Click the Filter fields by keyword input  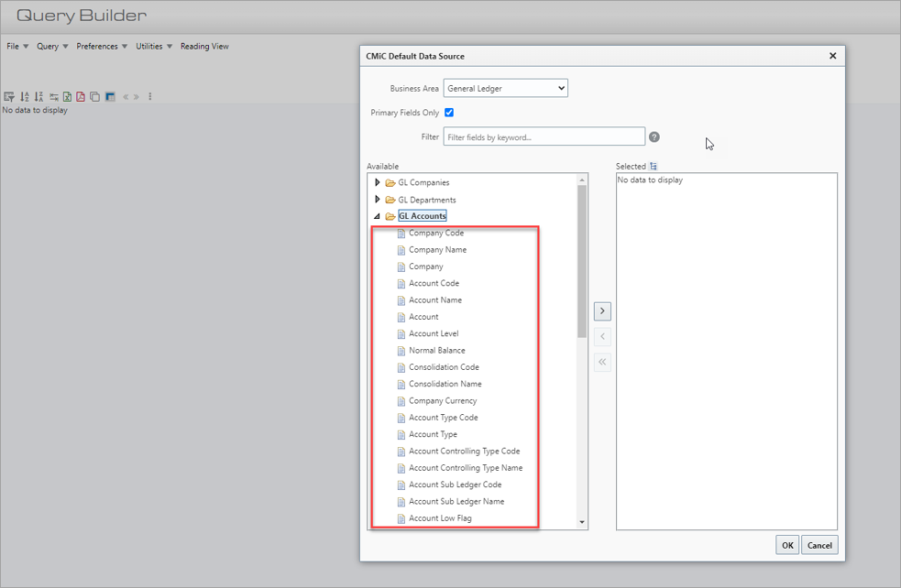pos(544,137)
